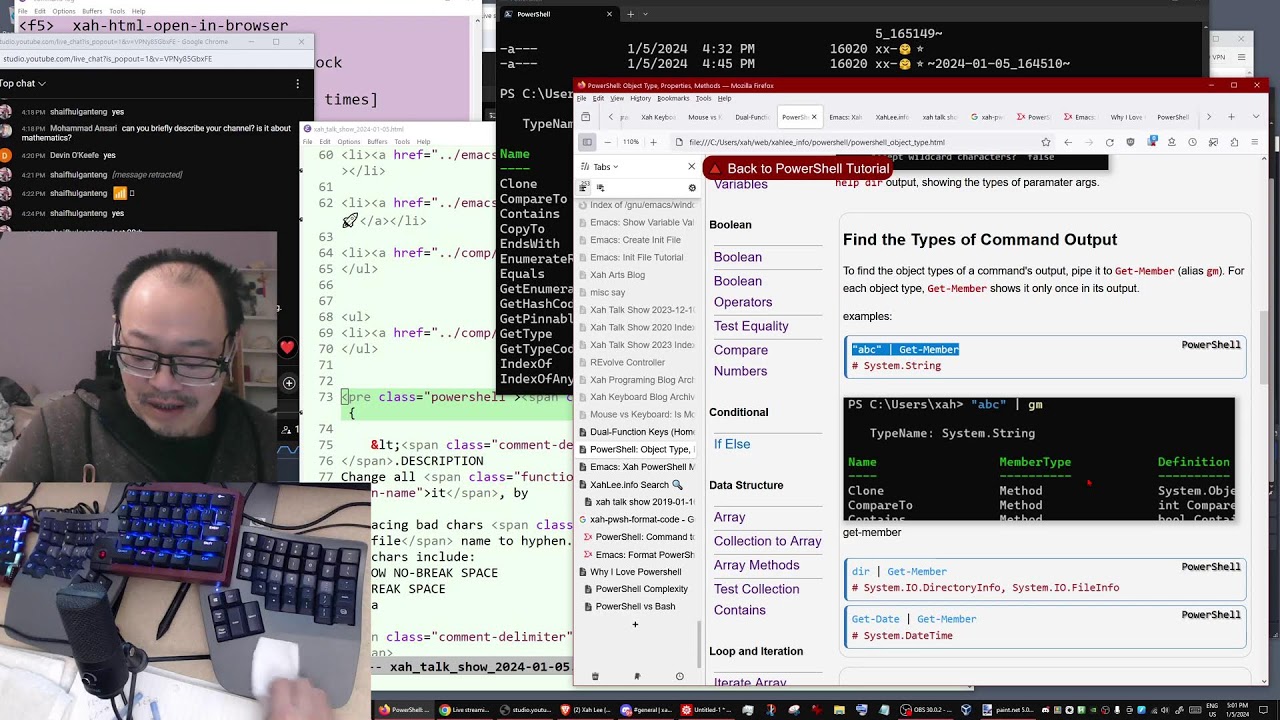Screen dimensions: 1280x720
Task: Open Boolean Operators link
Action: tap(742, 291)
